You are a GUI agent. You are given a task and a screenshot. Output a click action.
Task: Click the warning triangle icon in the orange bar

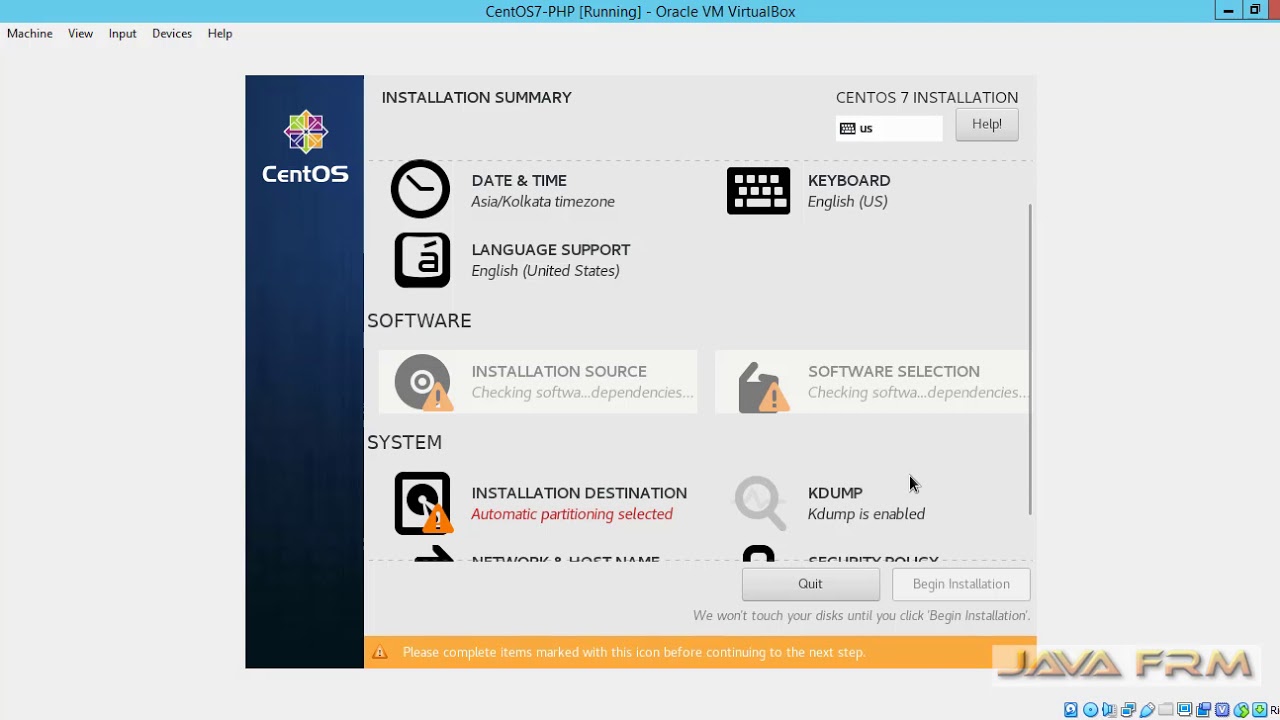click(379, 652)
